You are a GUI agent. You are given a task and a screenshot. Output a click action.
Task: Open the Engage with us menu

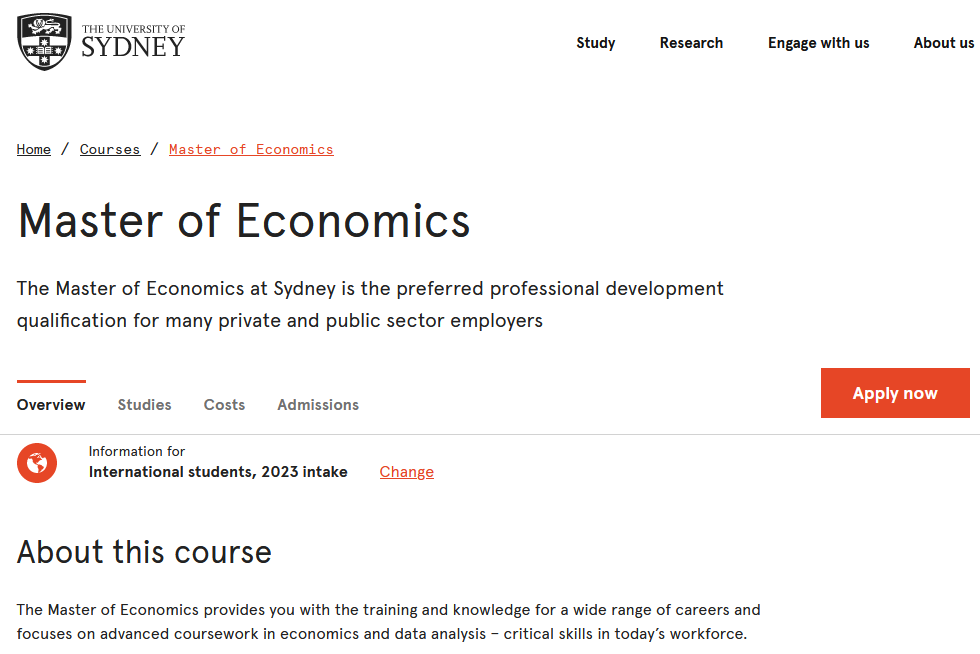[818, 43]
